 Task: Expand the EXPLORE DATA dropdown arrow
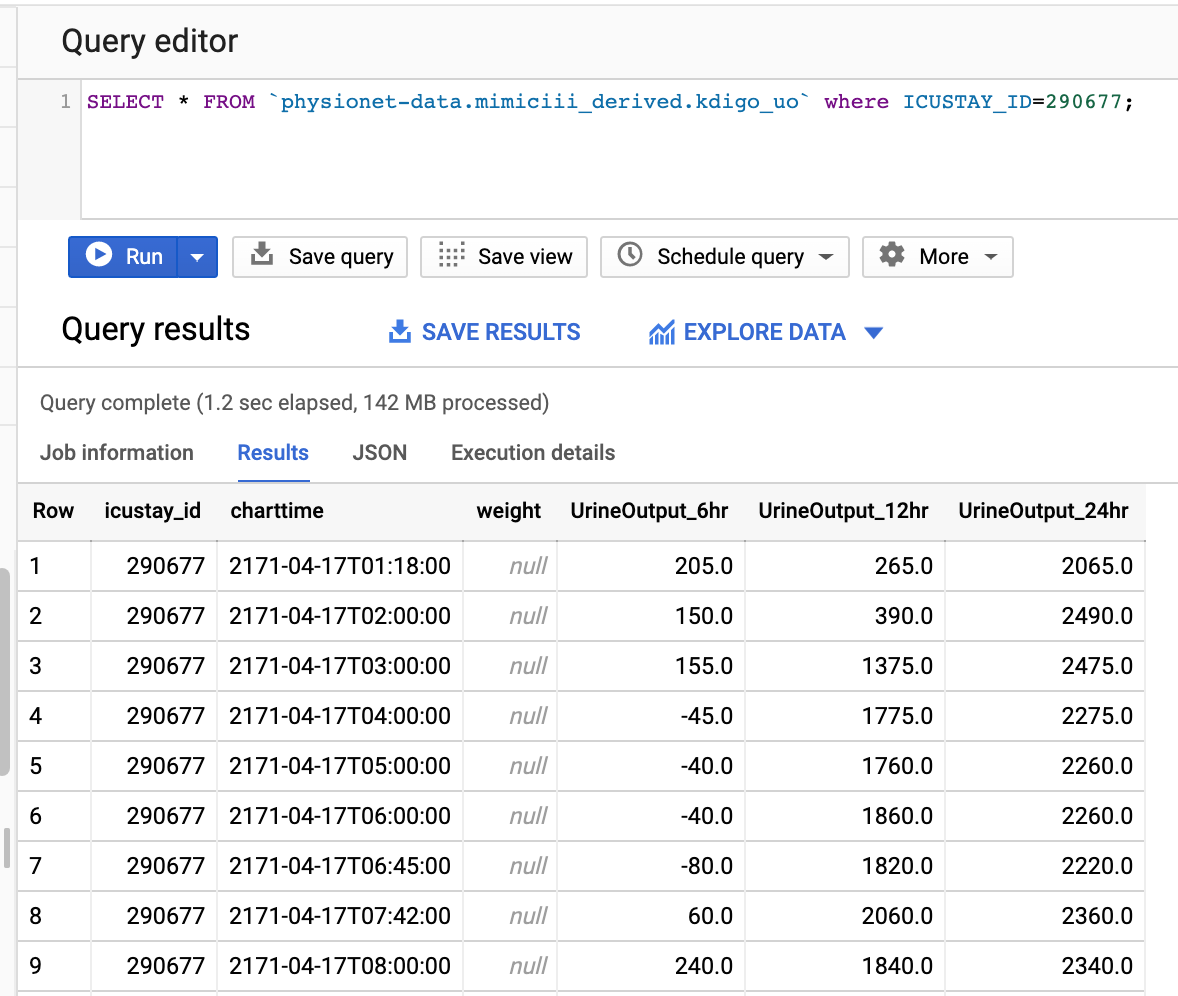click(873, 332)
